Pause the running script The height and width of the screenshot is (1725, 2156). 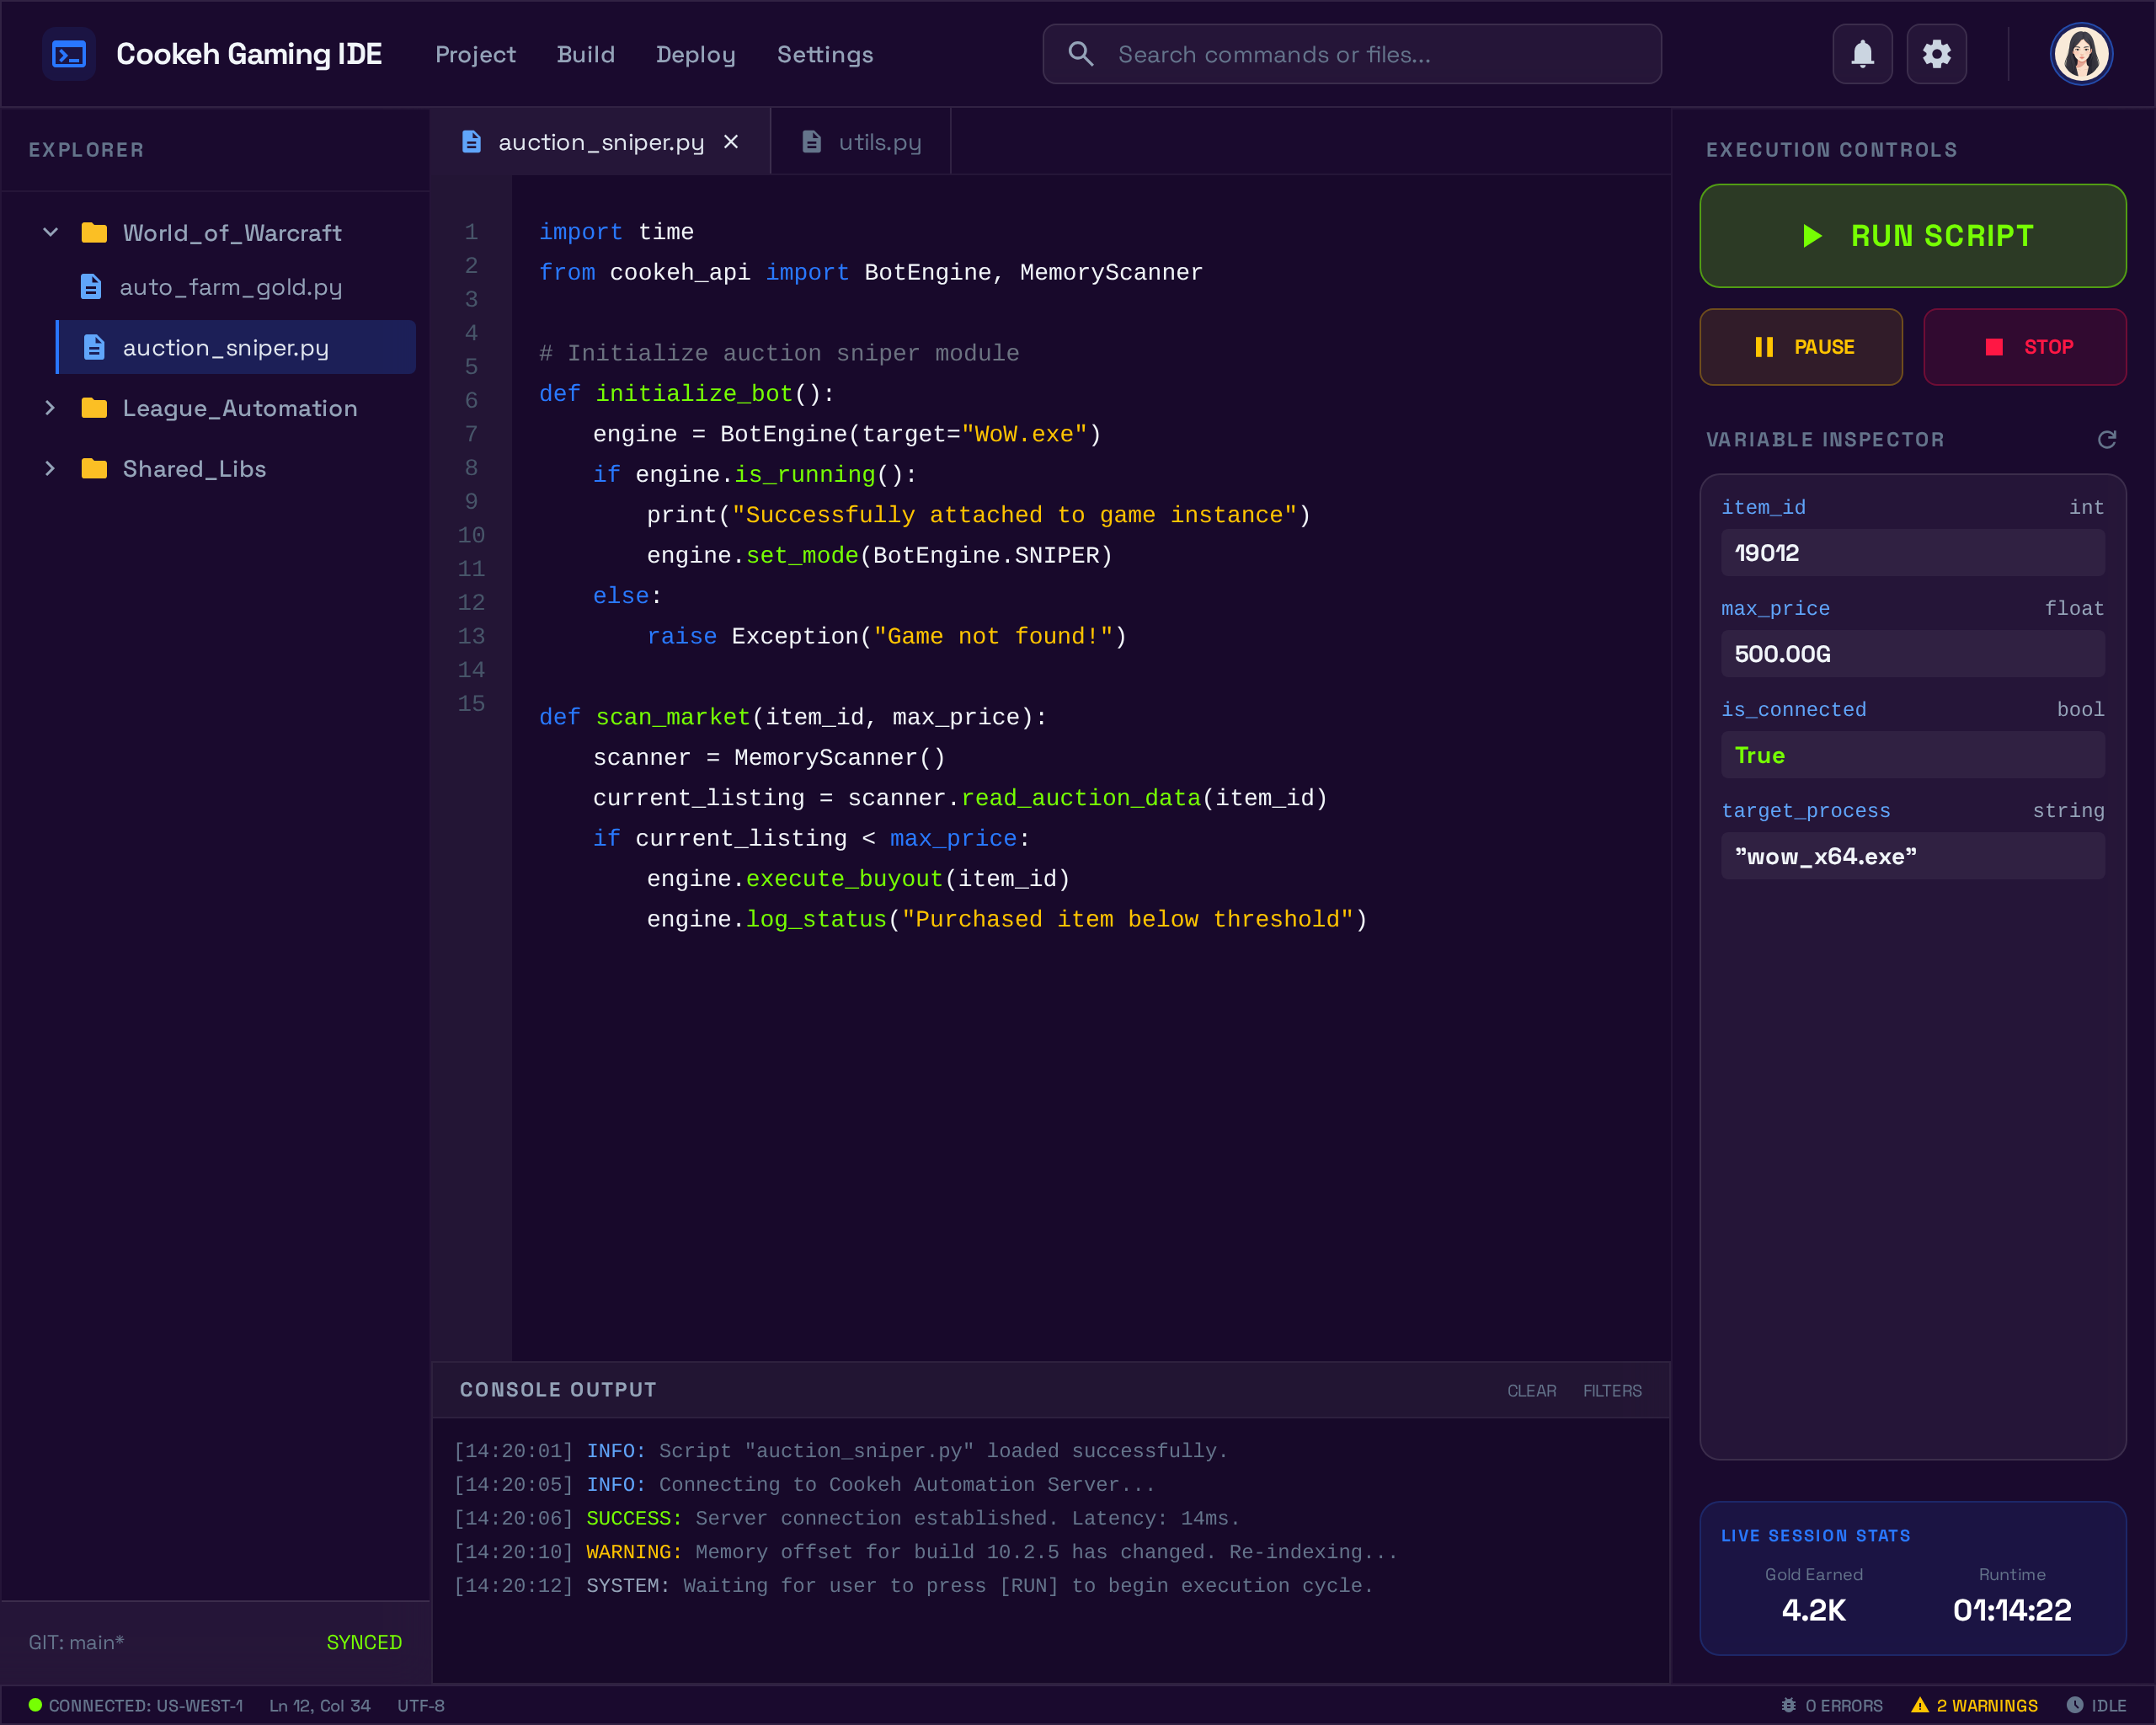[x=1800, y=347]
